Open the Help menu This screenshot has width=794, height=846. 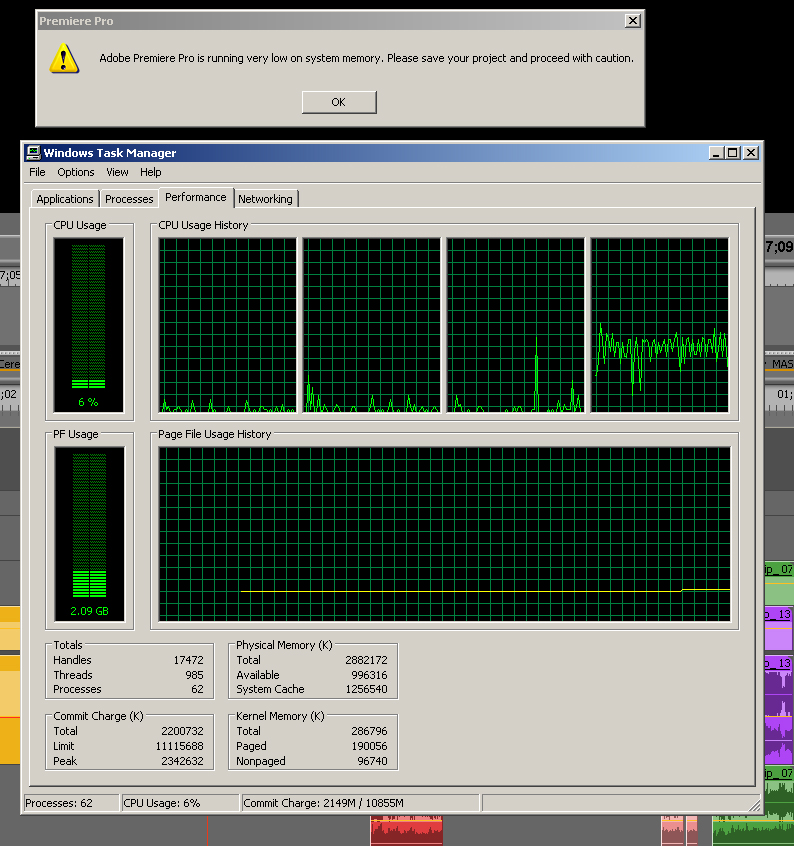(151, 172)
